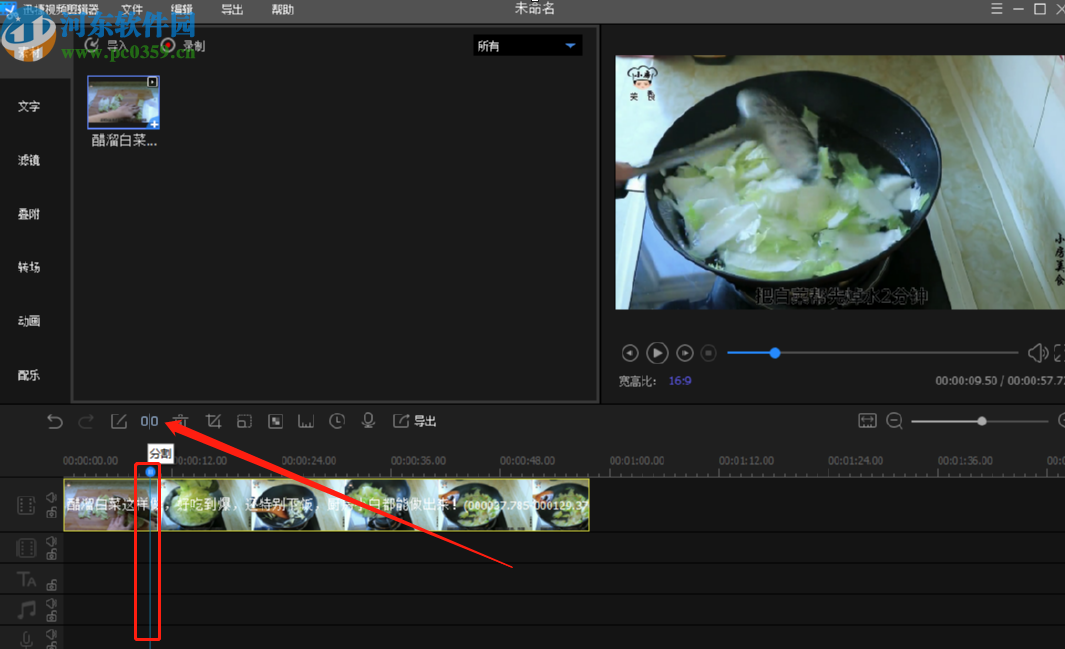Click the Crop tool icon in the toolbar
Screen dimensions: 1065x649
tap(213, 421)
